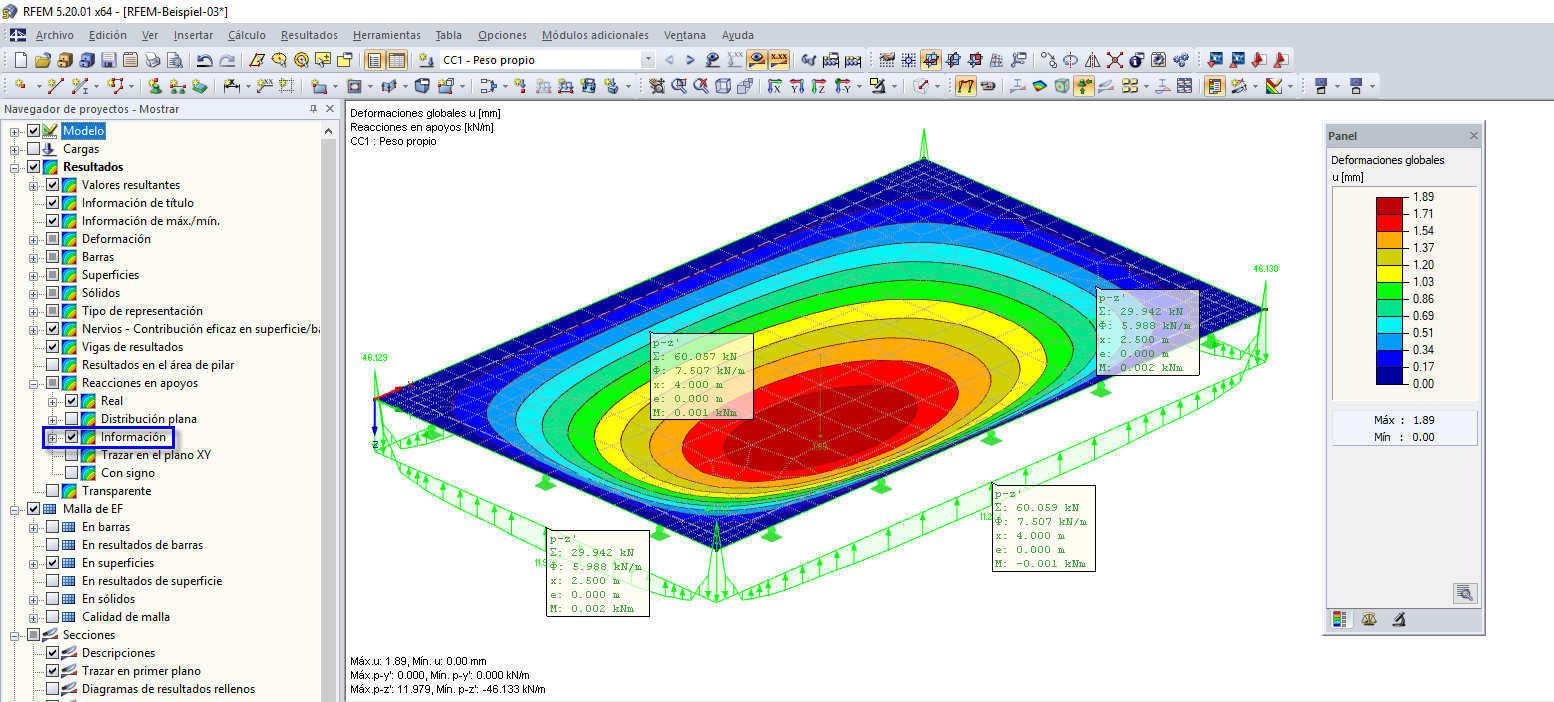This screenshot has height=702, width=1554.
Task: Uncheck Información de título checkbox
Action: coord(53,203)
